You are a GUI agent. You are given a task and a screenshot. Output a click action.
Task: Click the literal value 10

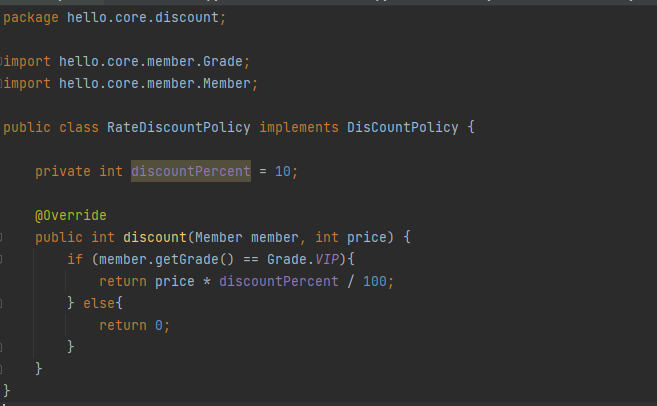[283, 171]
